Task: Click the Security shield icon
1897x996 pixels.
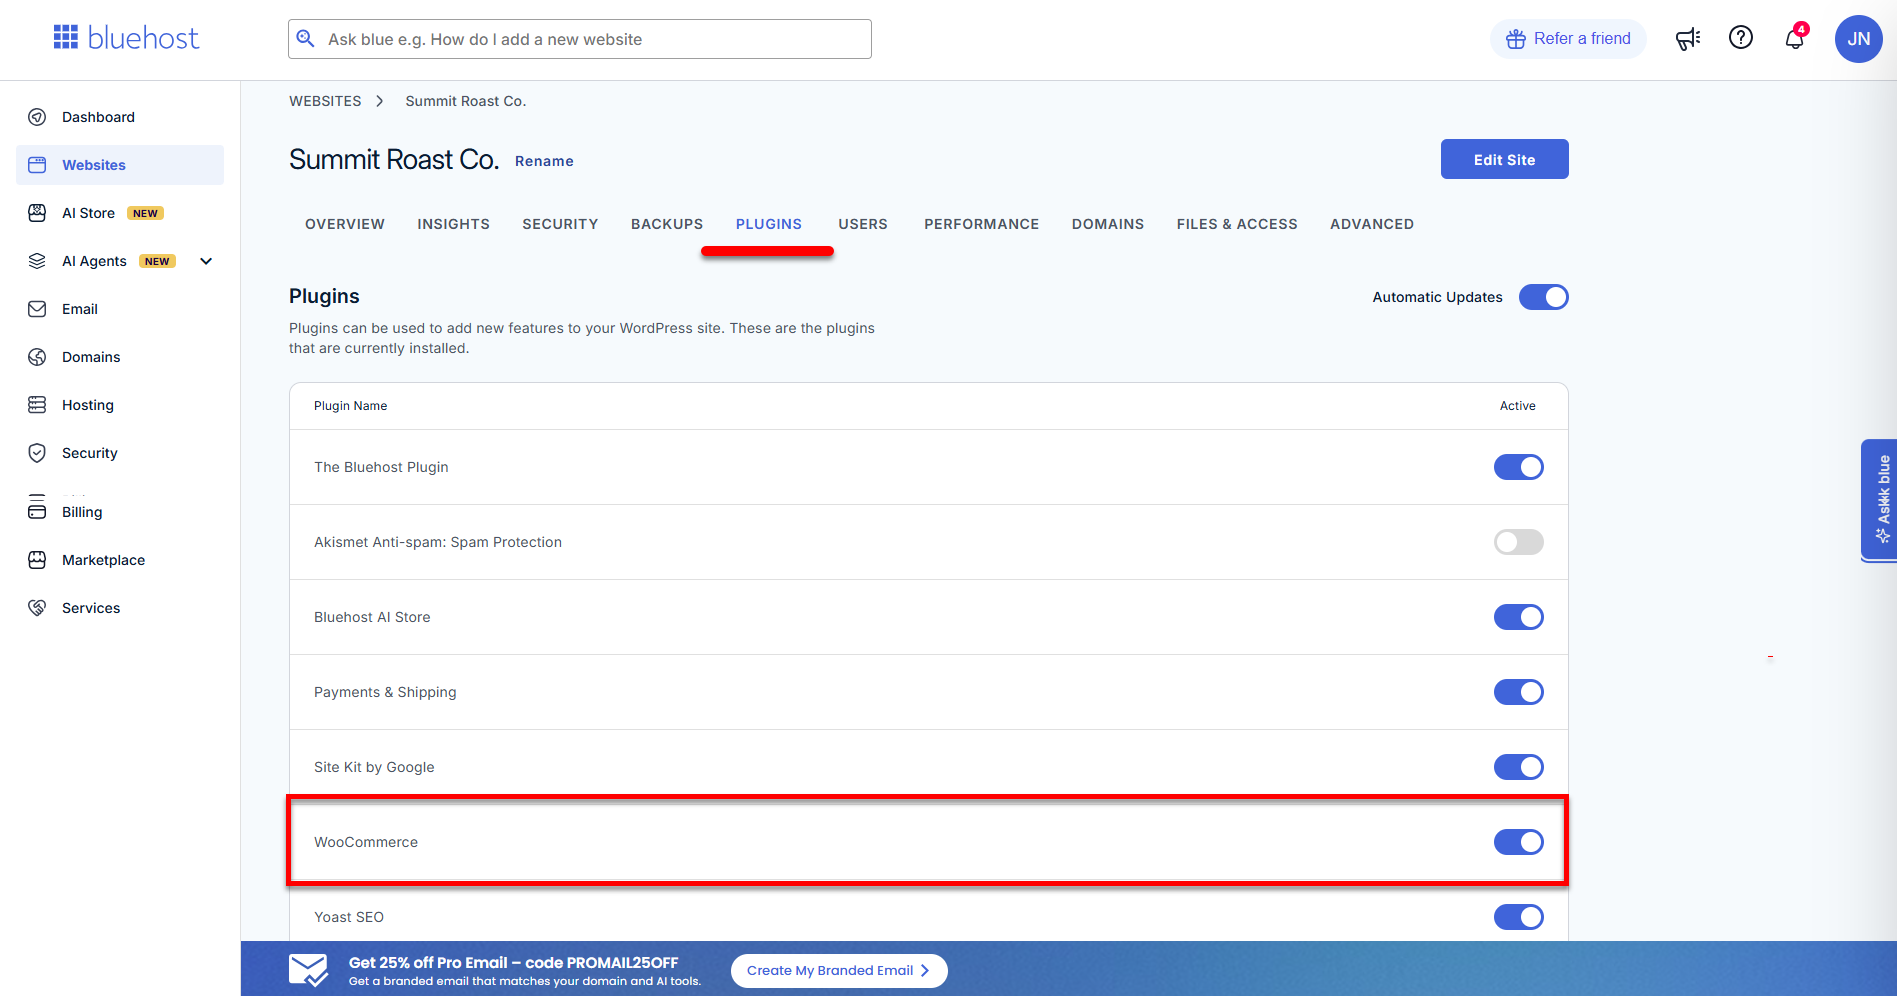Action: [37, 453]
